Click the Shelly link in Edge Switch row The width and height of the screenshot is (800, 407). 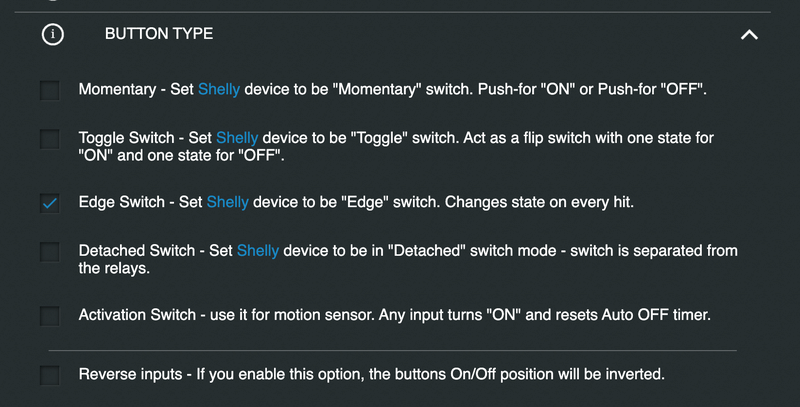[227, 202]
